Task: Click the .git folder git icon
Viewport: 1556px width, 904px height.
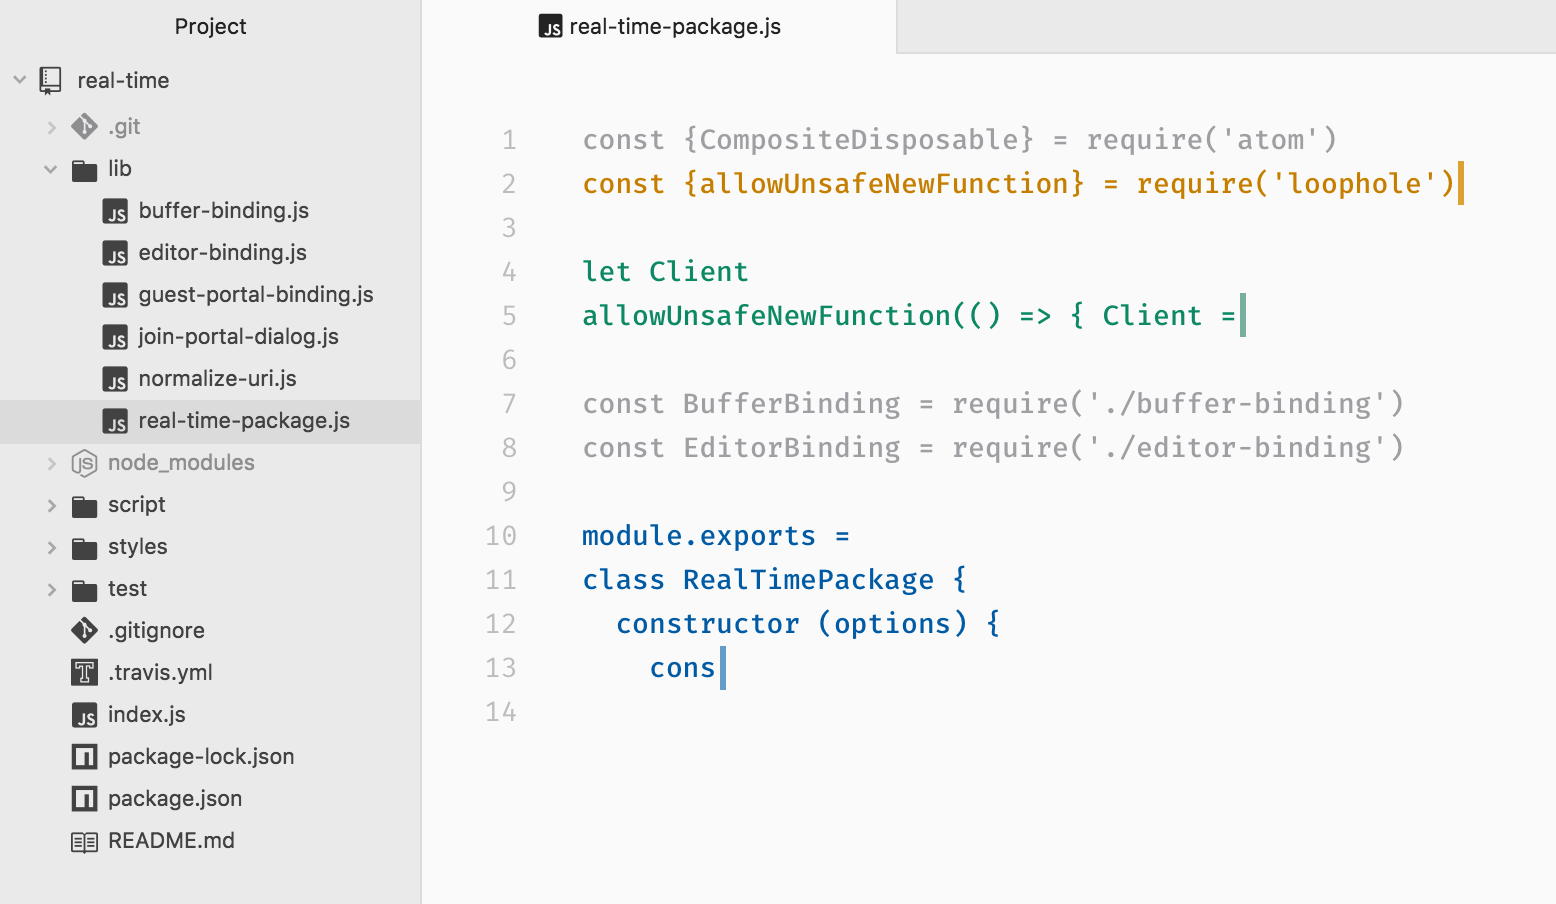Action: (84, 126)
